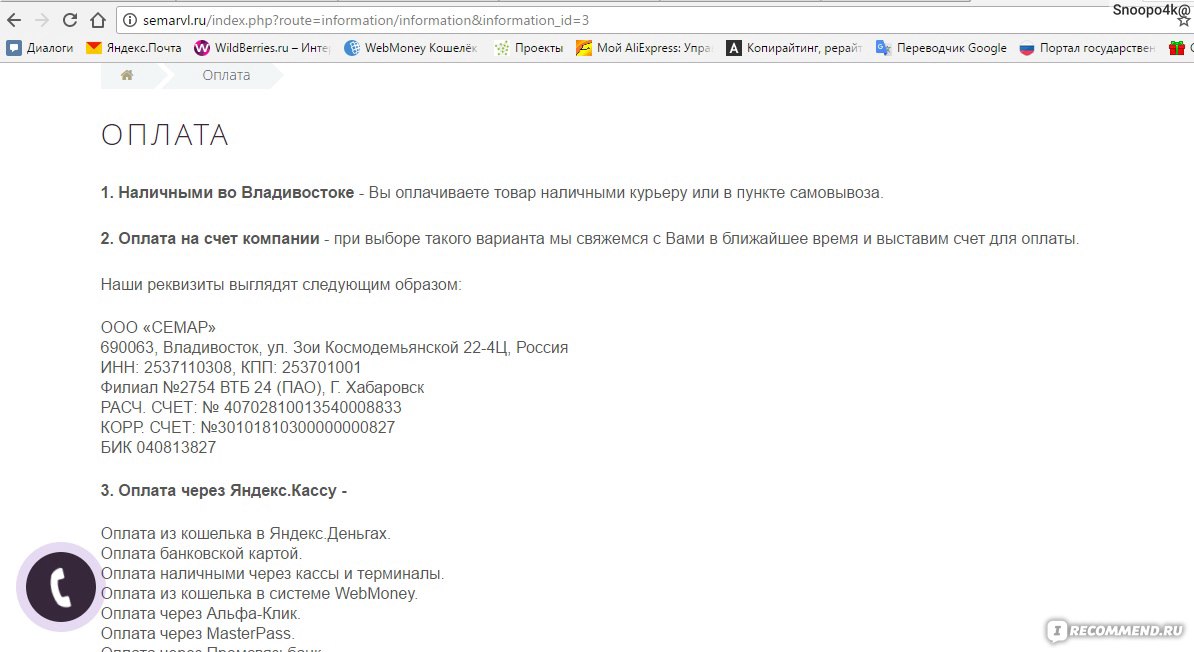Screen dimensions: 1194x652
Task: Open the Яндекс.Почта bookmark
Action: (x=134, y=48)
